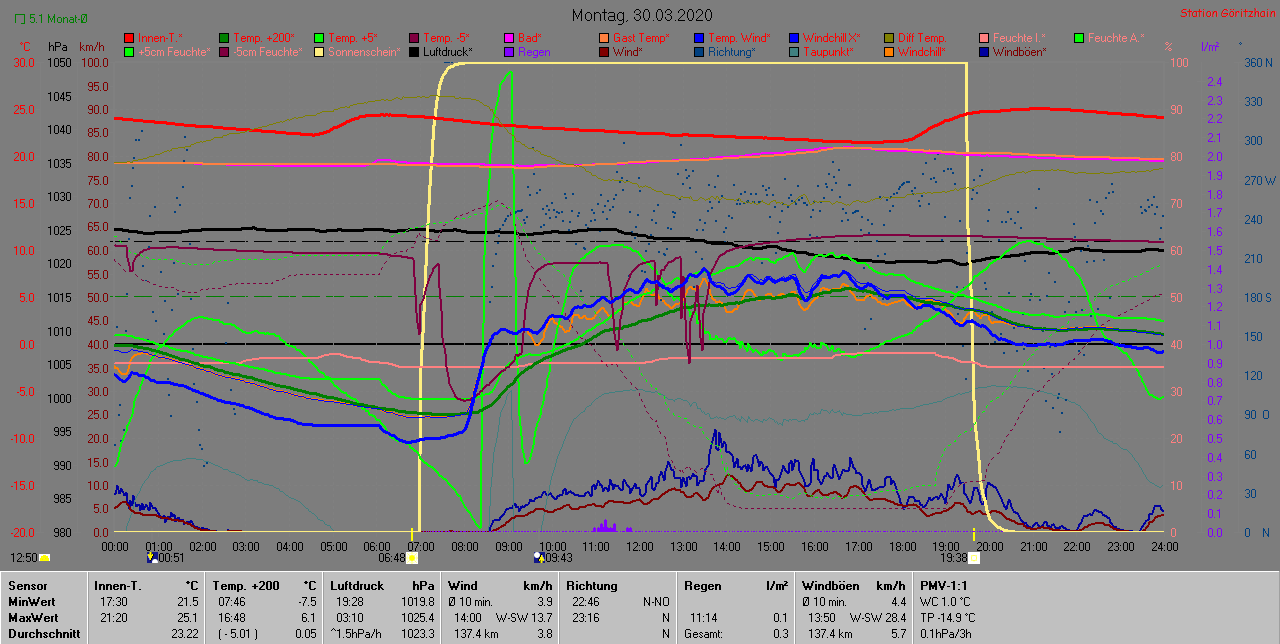Select the orange Windchill* legend label
Viewport: 1280px width, 644px height.
tap(924, 52)
